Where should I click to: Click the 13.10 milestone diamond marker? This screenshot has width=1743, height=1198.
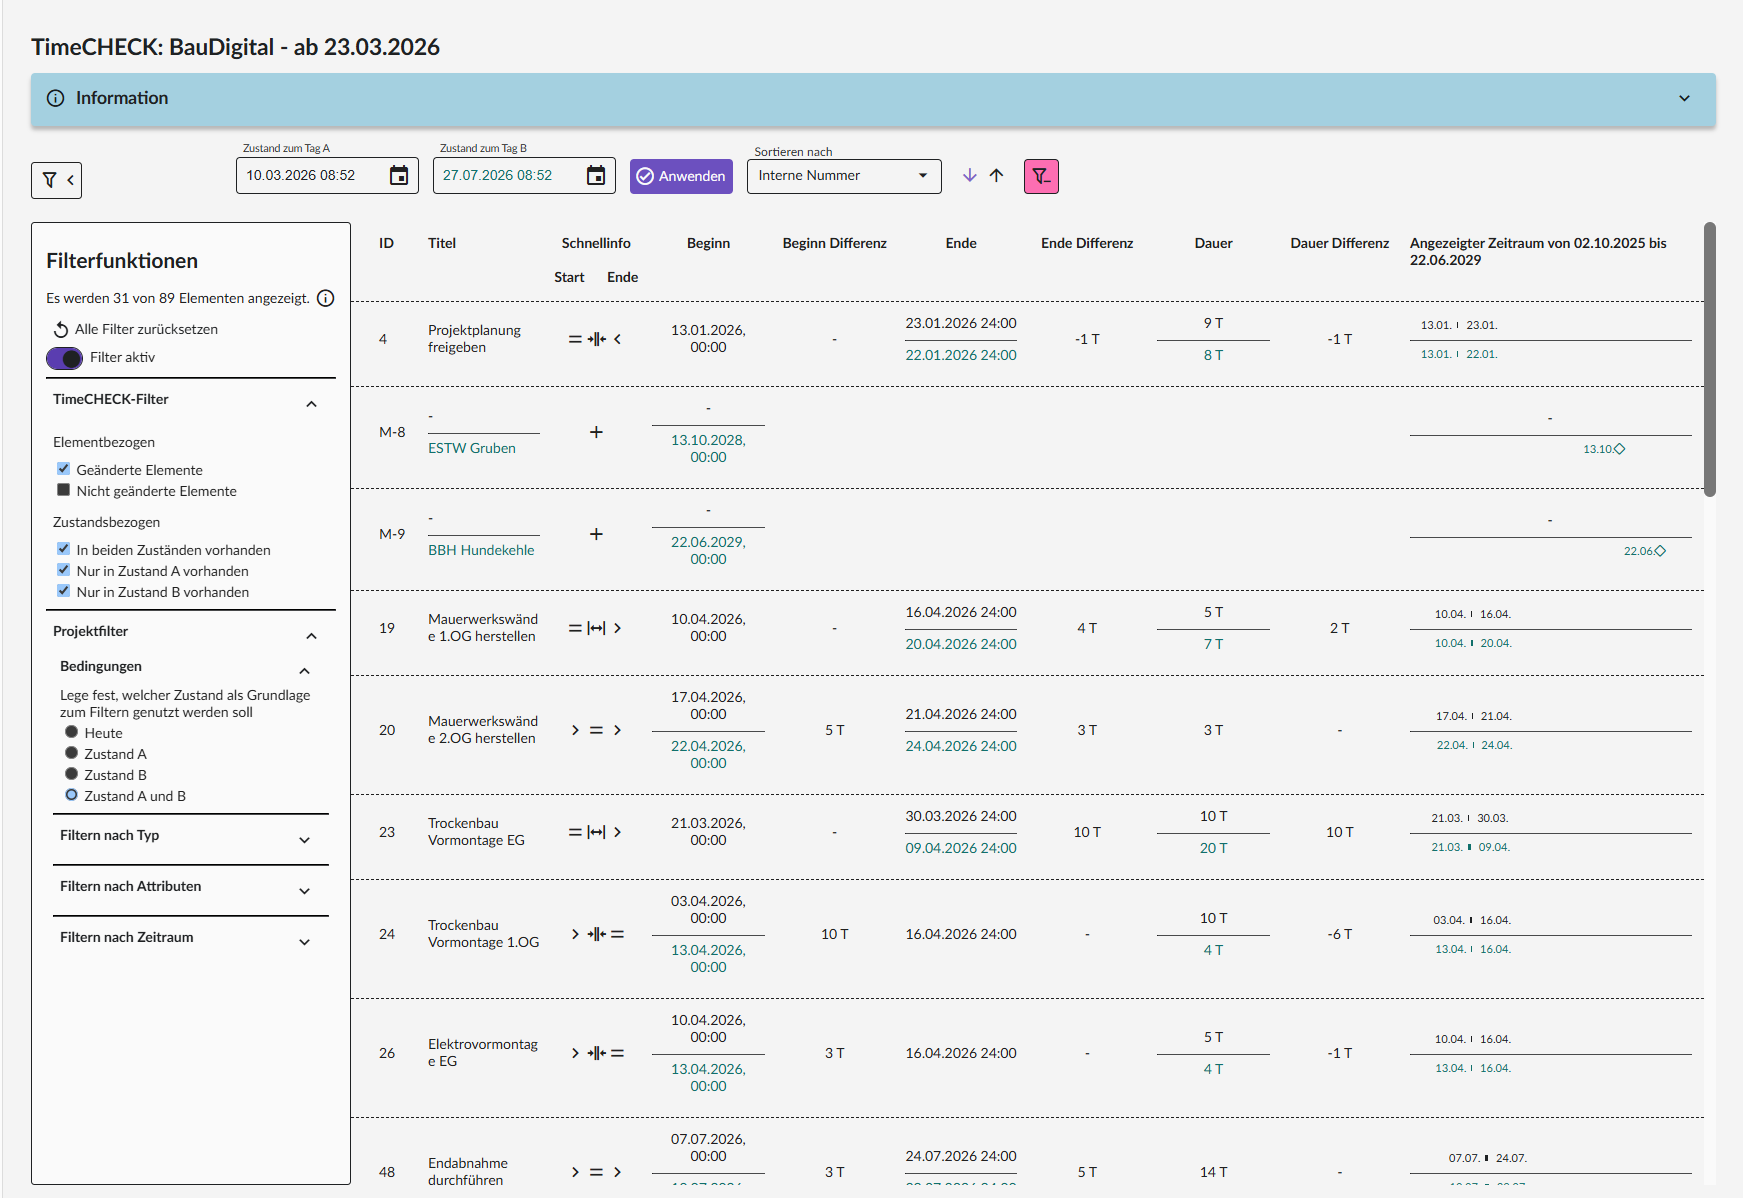click(x=1620, y=449)
